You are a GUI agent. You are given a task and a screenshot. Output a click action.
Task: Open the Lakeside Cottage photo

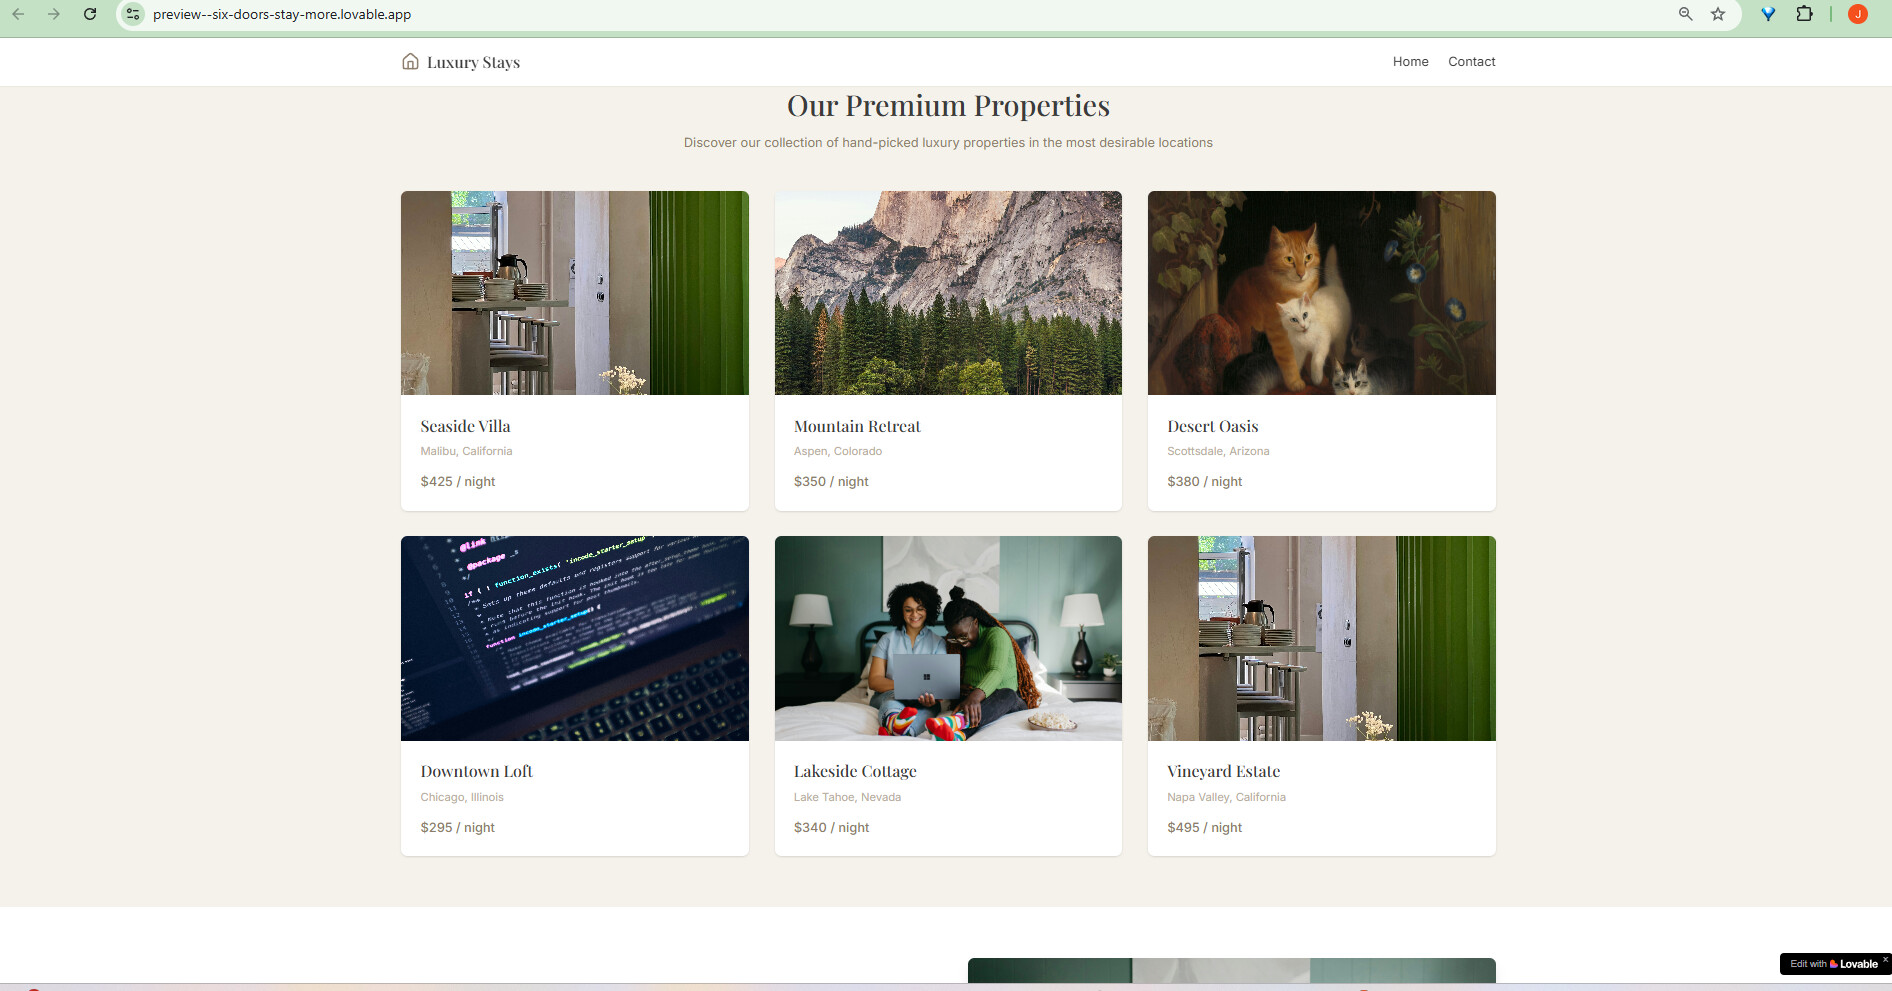click(948, 638)
